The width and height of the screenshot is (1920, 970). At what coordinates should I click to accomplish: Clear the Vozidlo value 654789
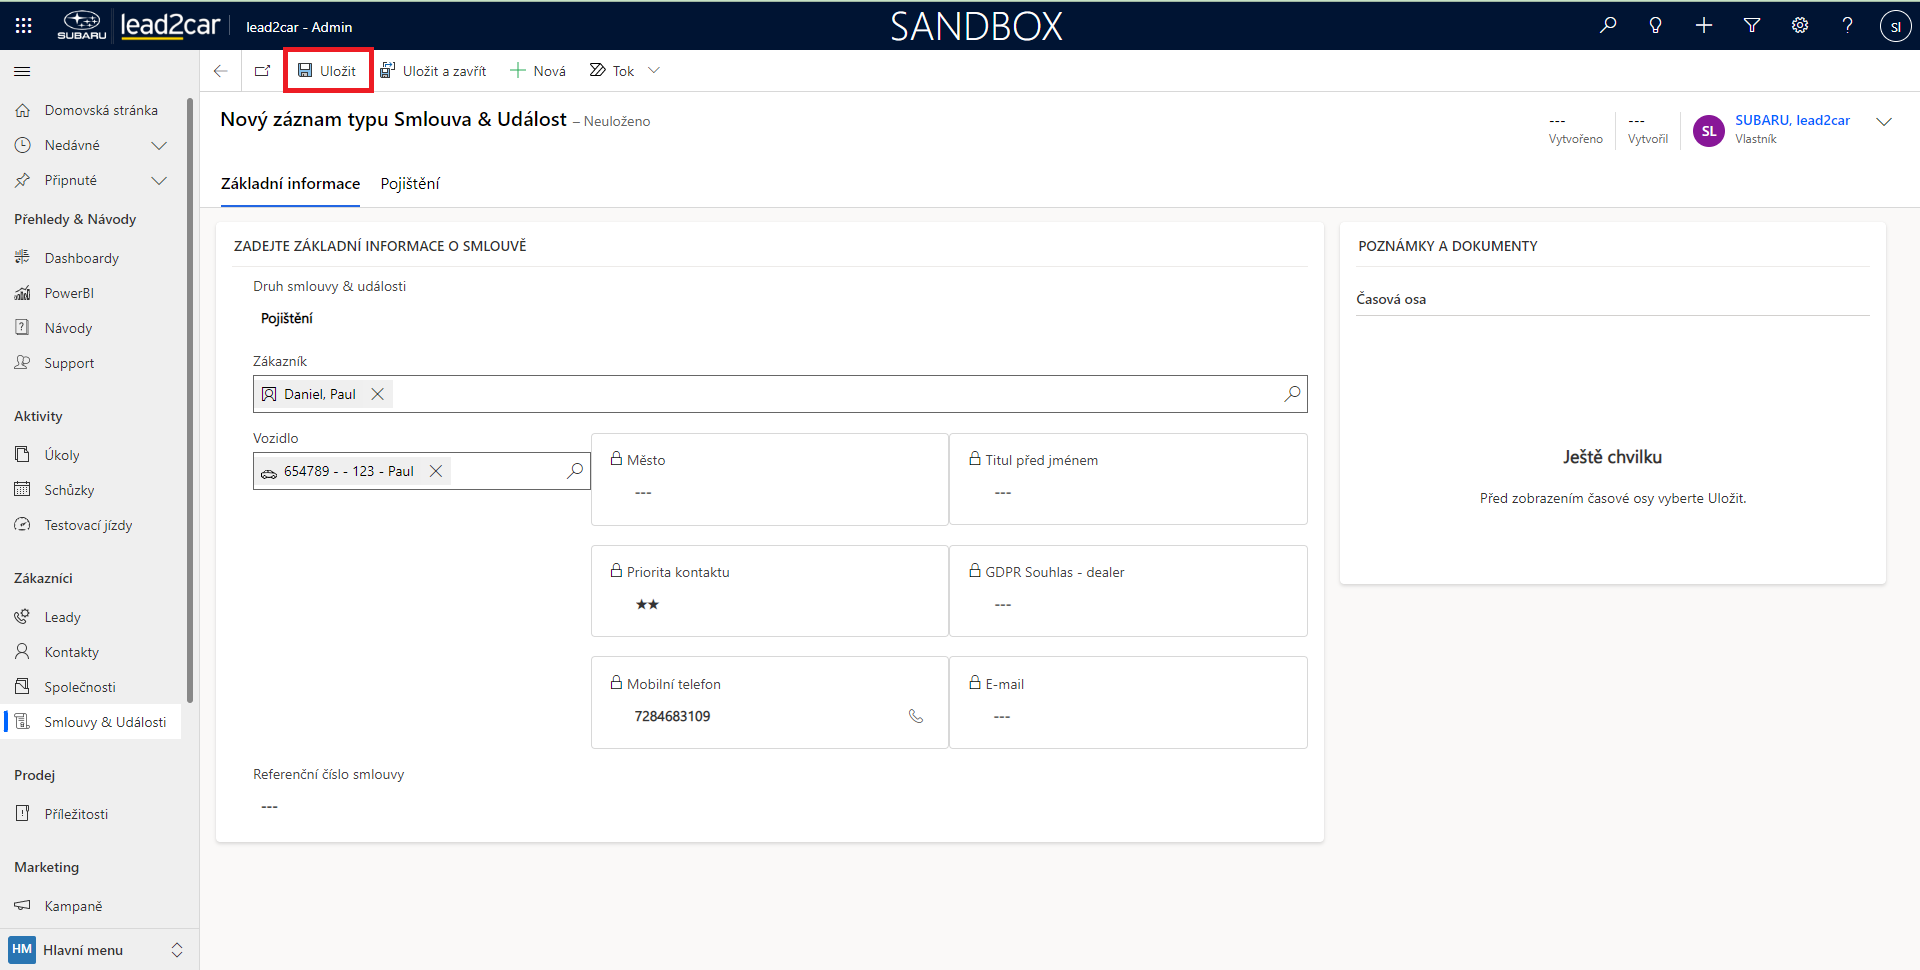pyautogui.click(x=436, y=471)
